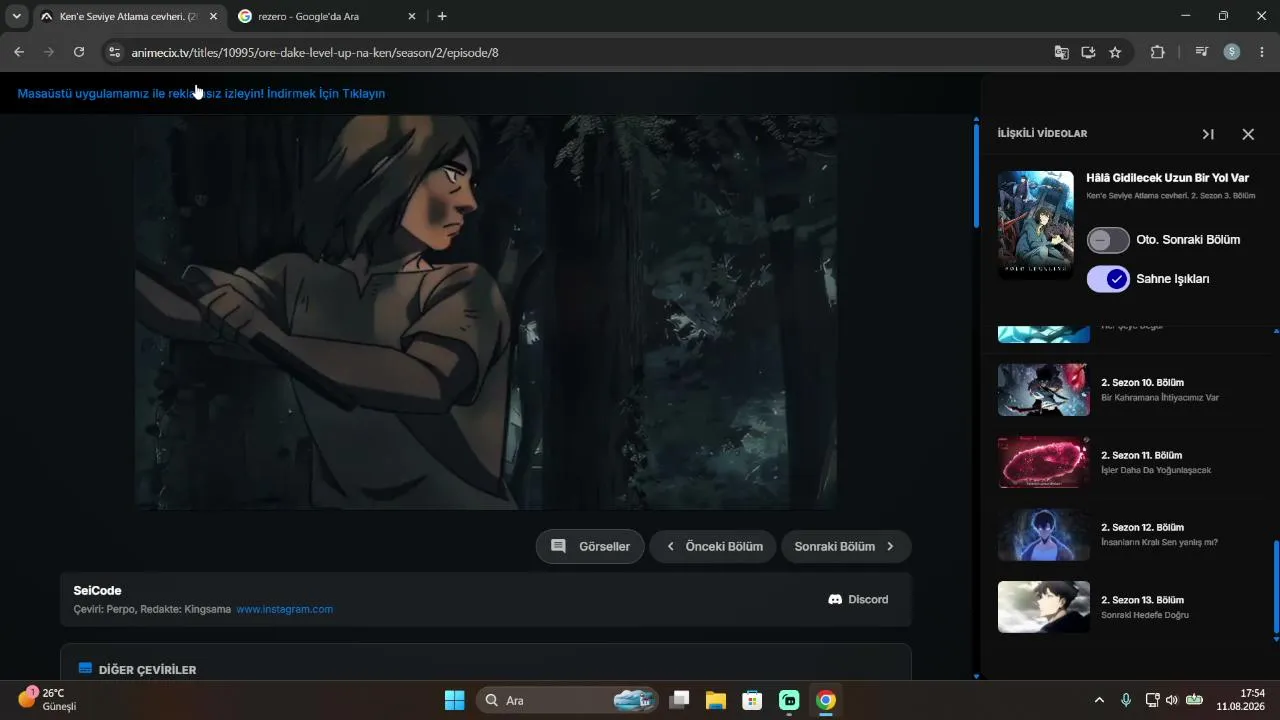Click the DİĞER ÇEVİRİLER heading
Screen dimensions: 1280x720
coord(147,670)
